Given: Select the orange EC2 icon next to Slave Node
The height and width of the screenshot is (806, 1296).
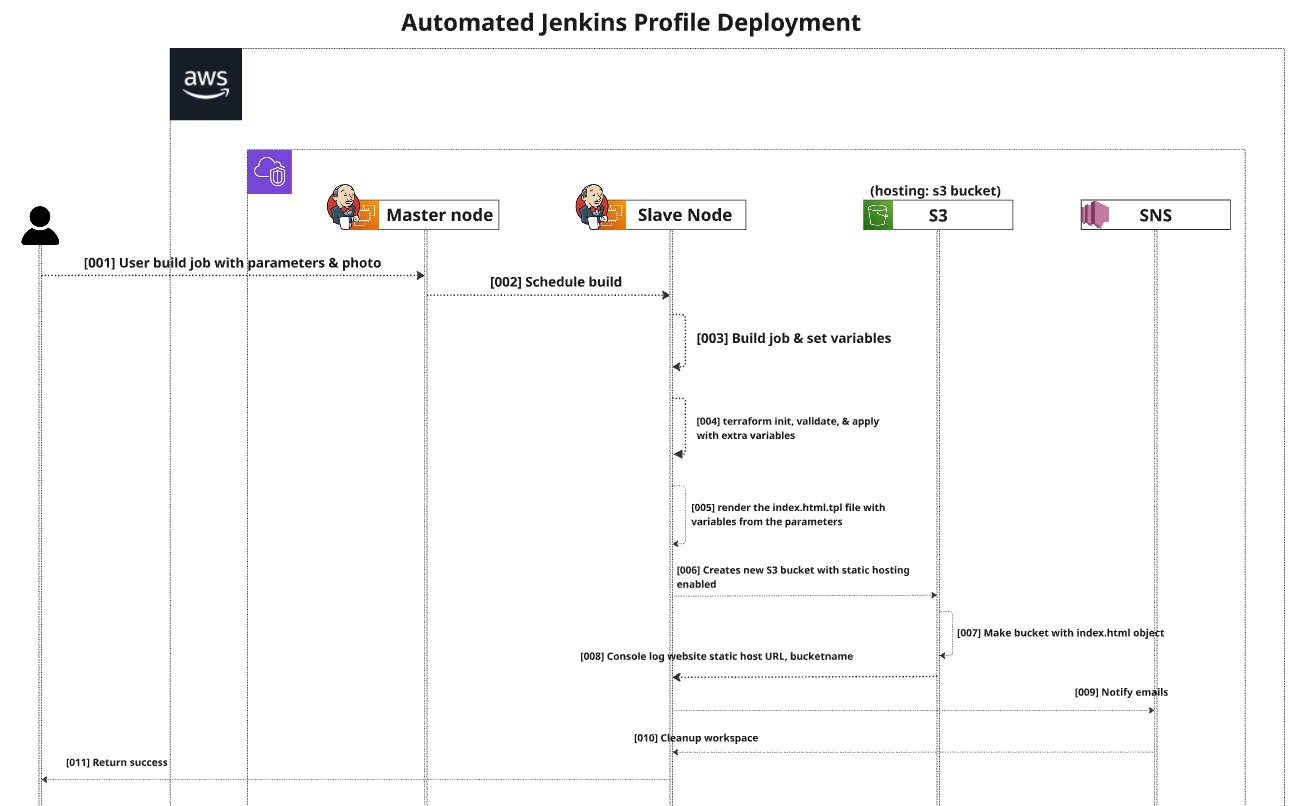Looking at the screenshot, I should [x=612, y=215].
